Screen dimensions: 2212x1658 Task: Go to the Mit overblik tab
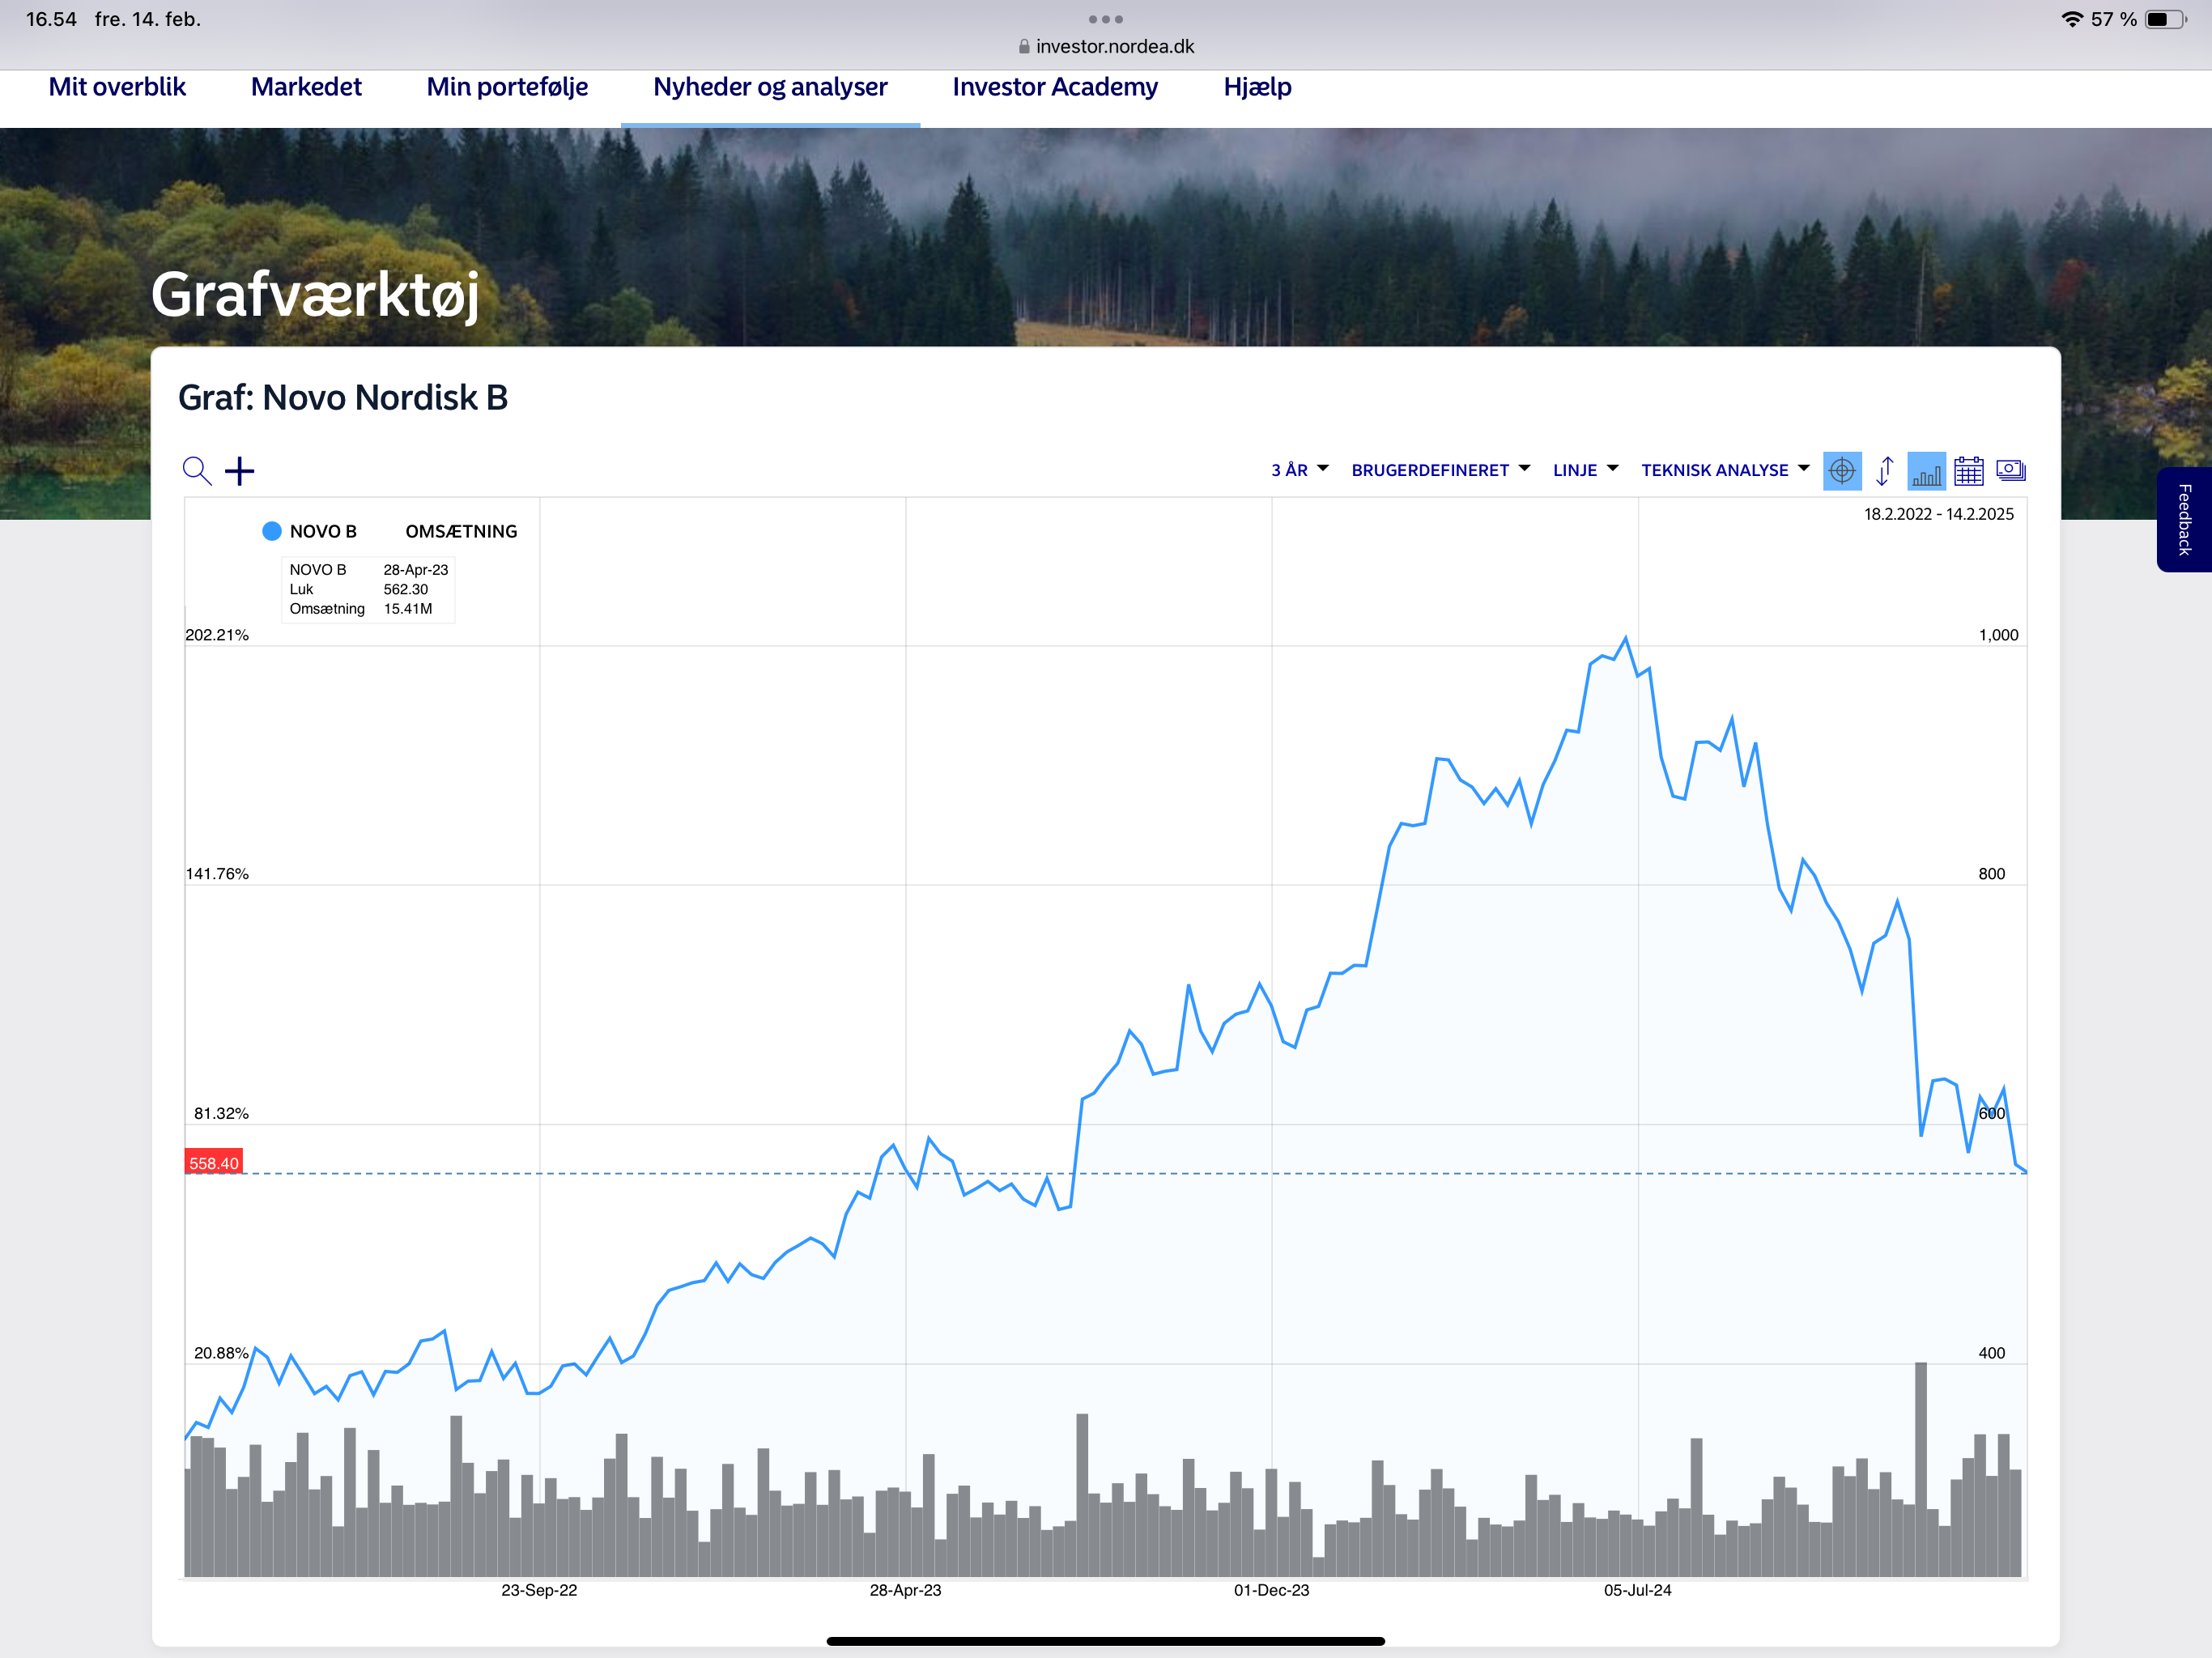pos(117,87)
